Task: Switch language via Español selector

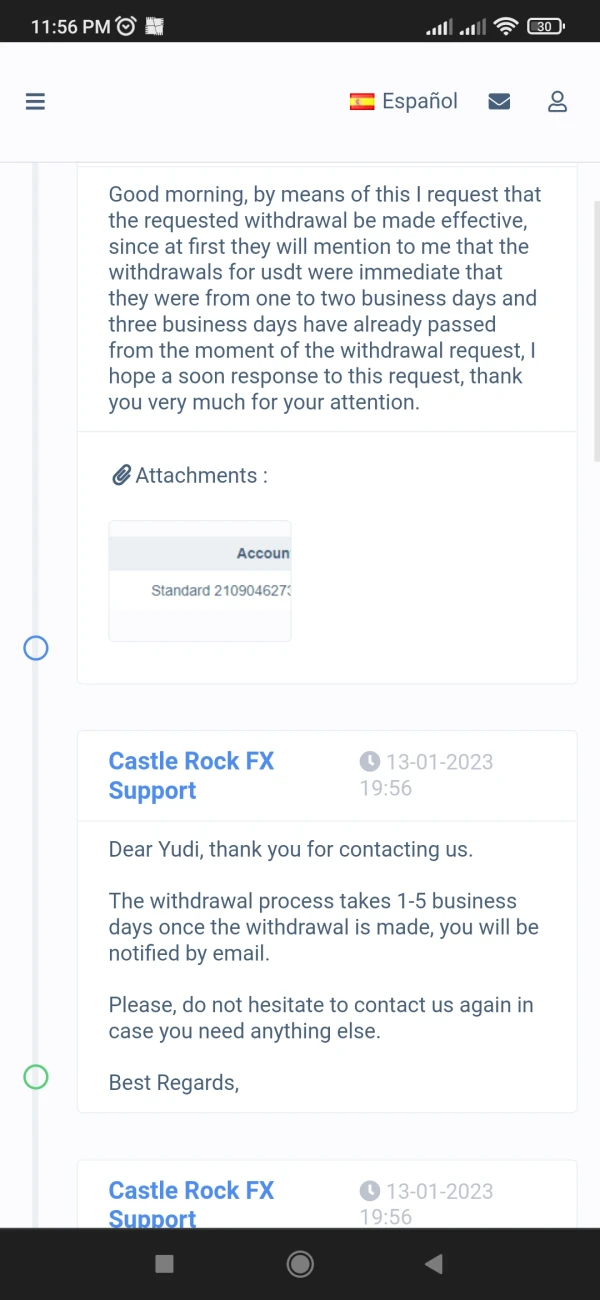Action: pyautogui.click(x=419, y=101)
